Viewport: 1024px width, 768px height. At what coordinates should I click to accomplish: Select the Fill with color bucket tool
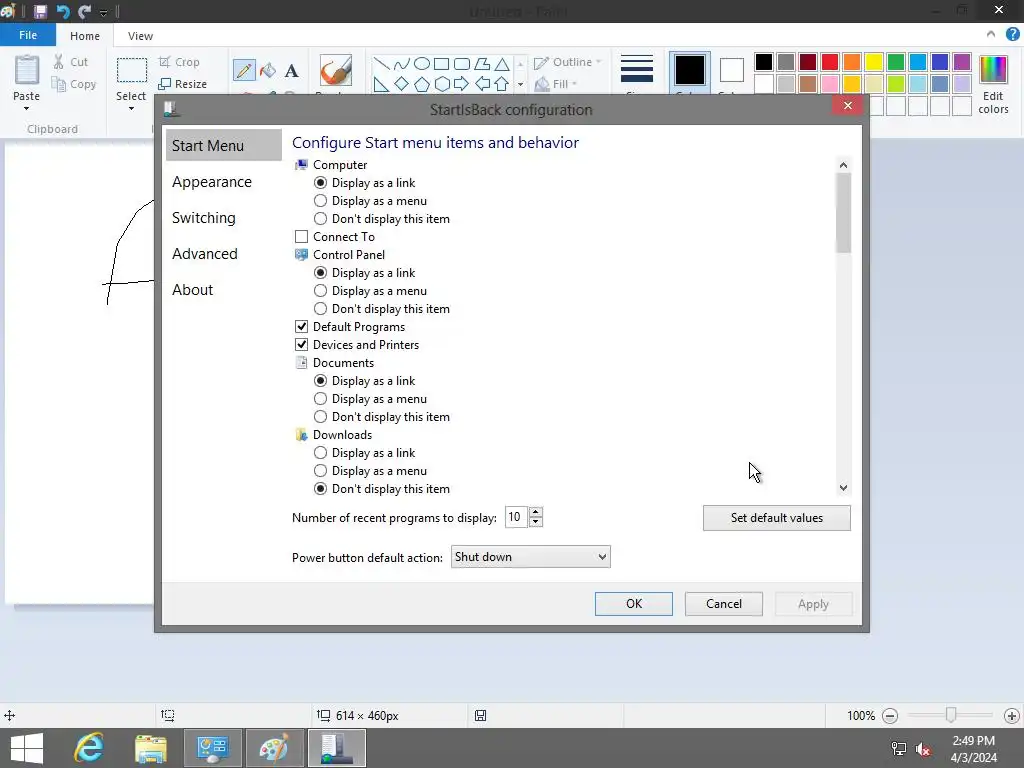click(x=268, y=70)
